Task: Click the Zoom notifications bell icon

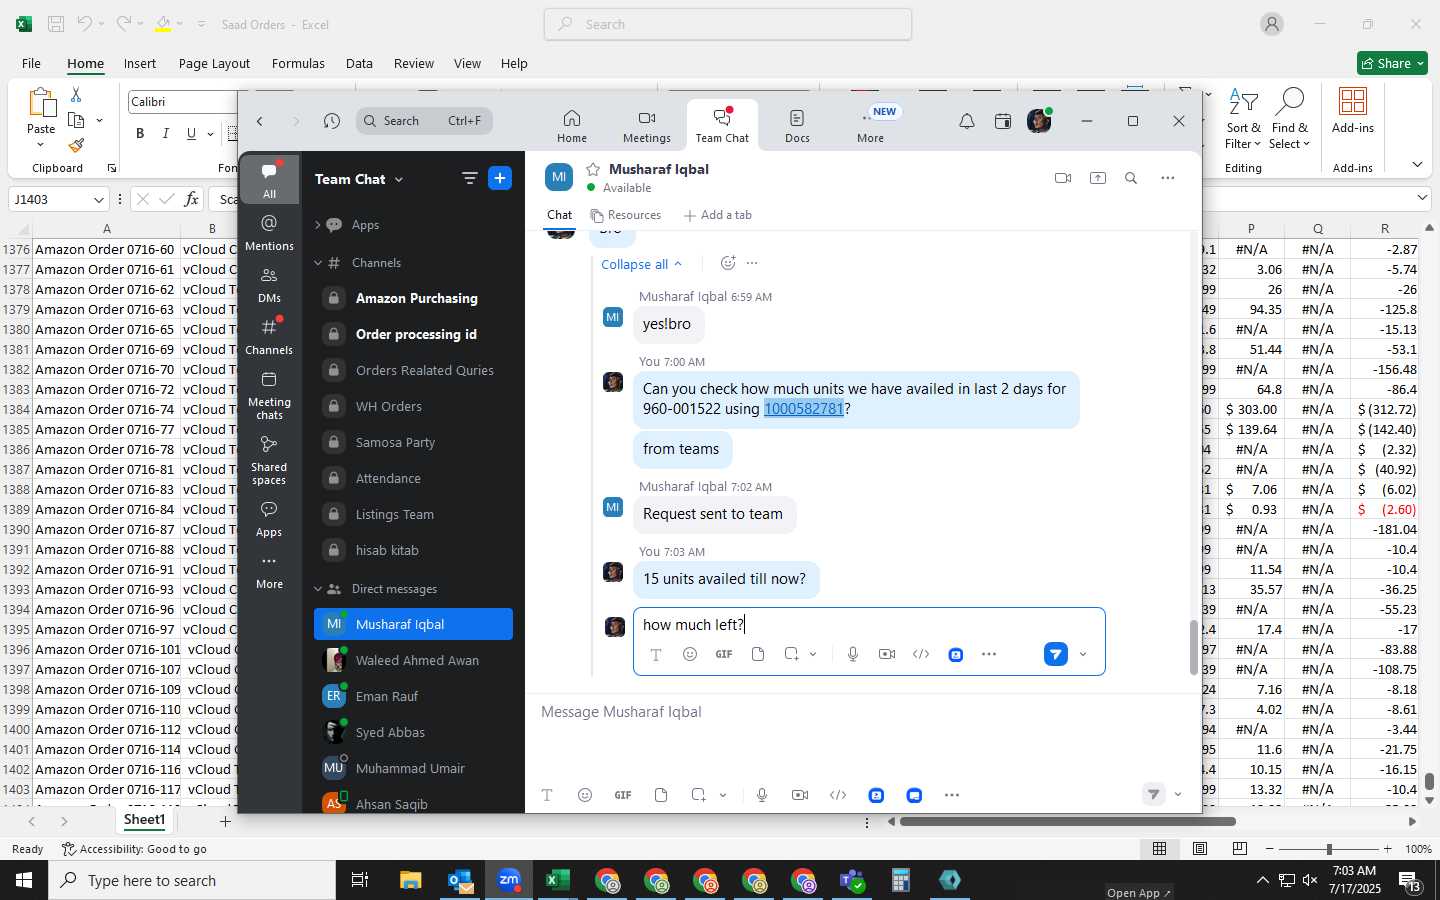Action: coord(967,121)
